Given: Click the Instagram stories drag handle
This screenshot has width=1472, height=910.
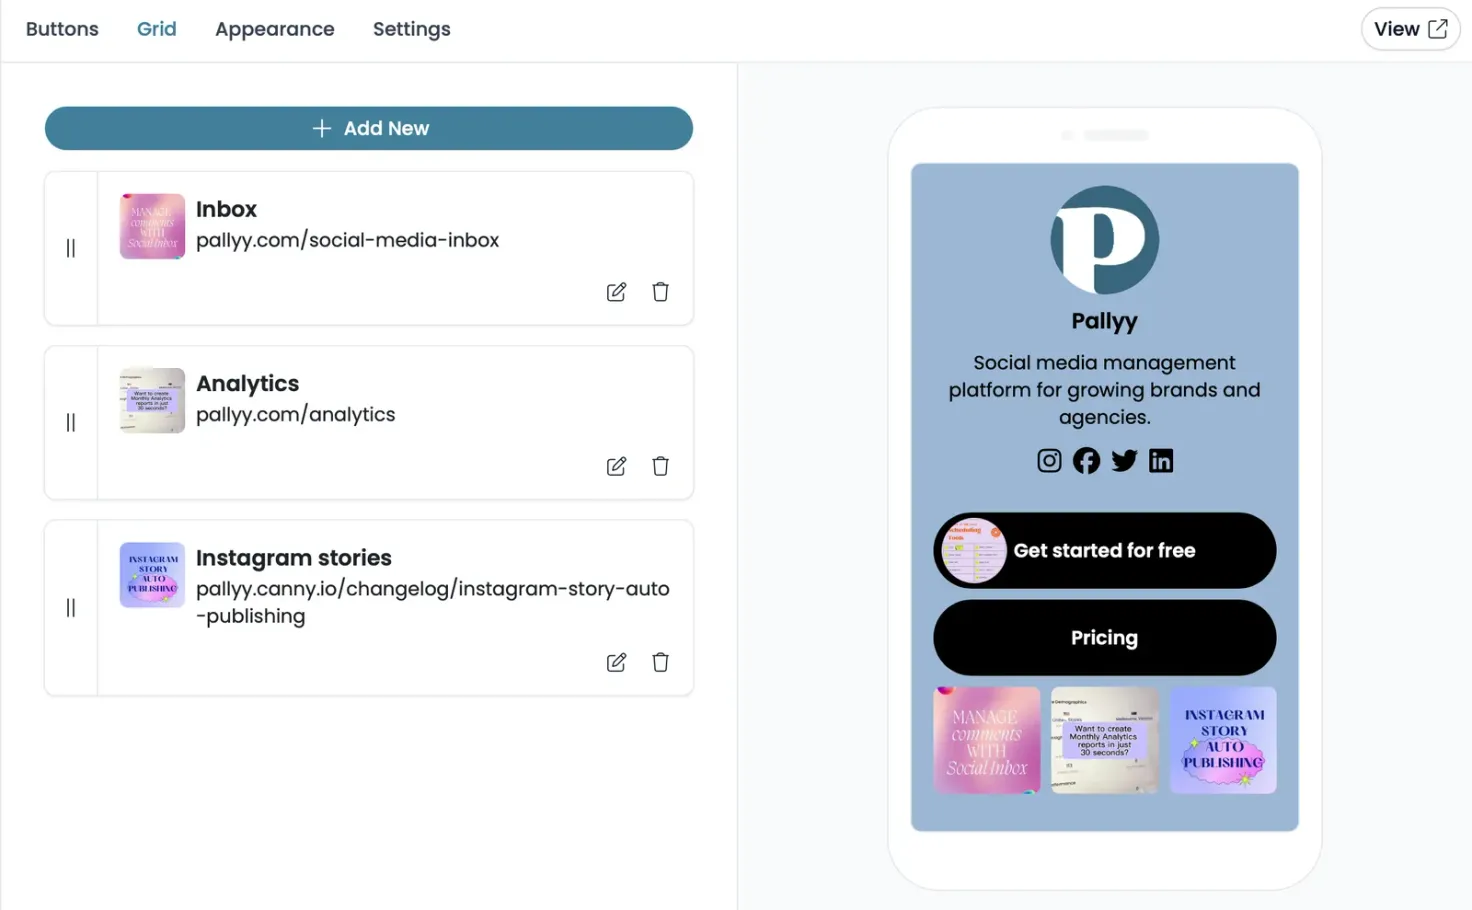Looking at the screenshot, I should 71,607.
